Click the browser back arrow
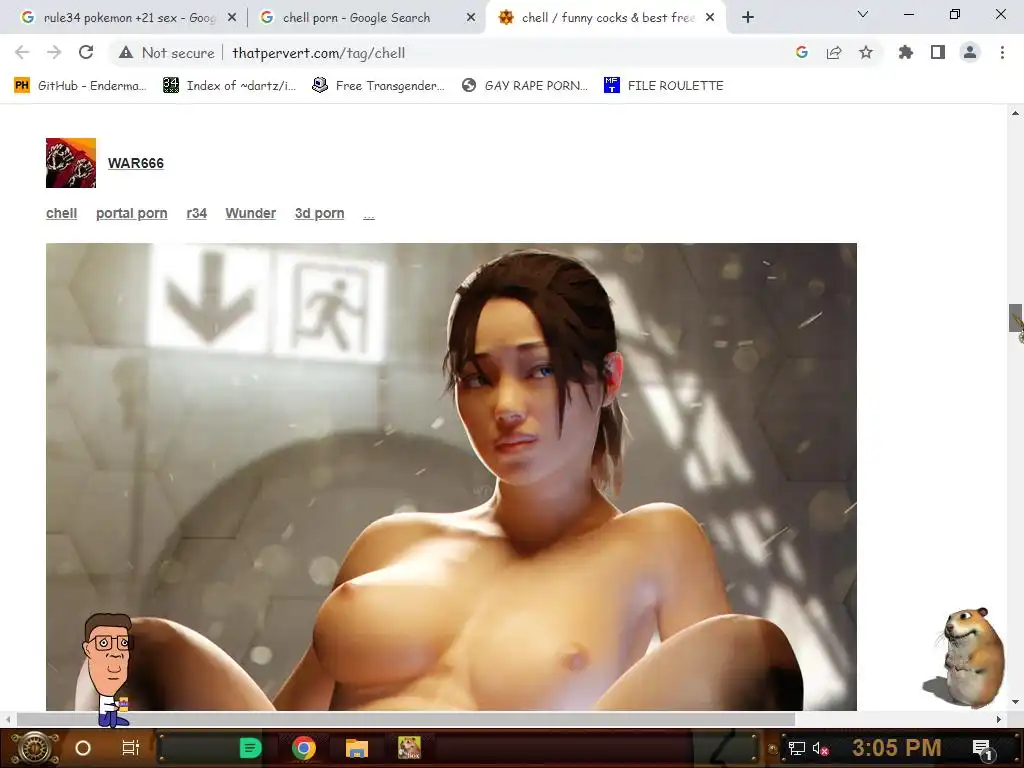1024x768 pixels. (x=22, y=52)
